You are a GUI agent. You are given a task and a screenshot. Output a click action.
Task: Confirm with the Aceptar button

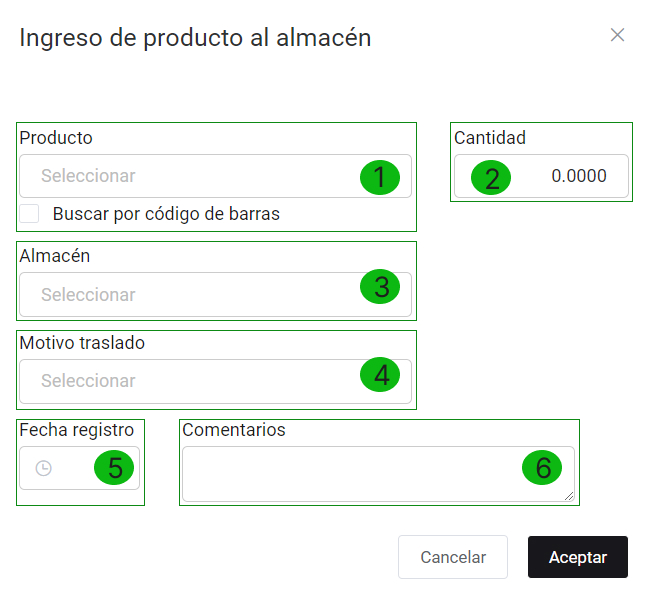click(577, 557)
